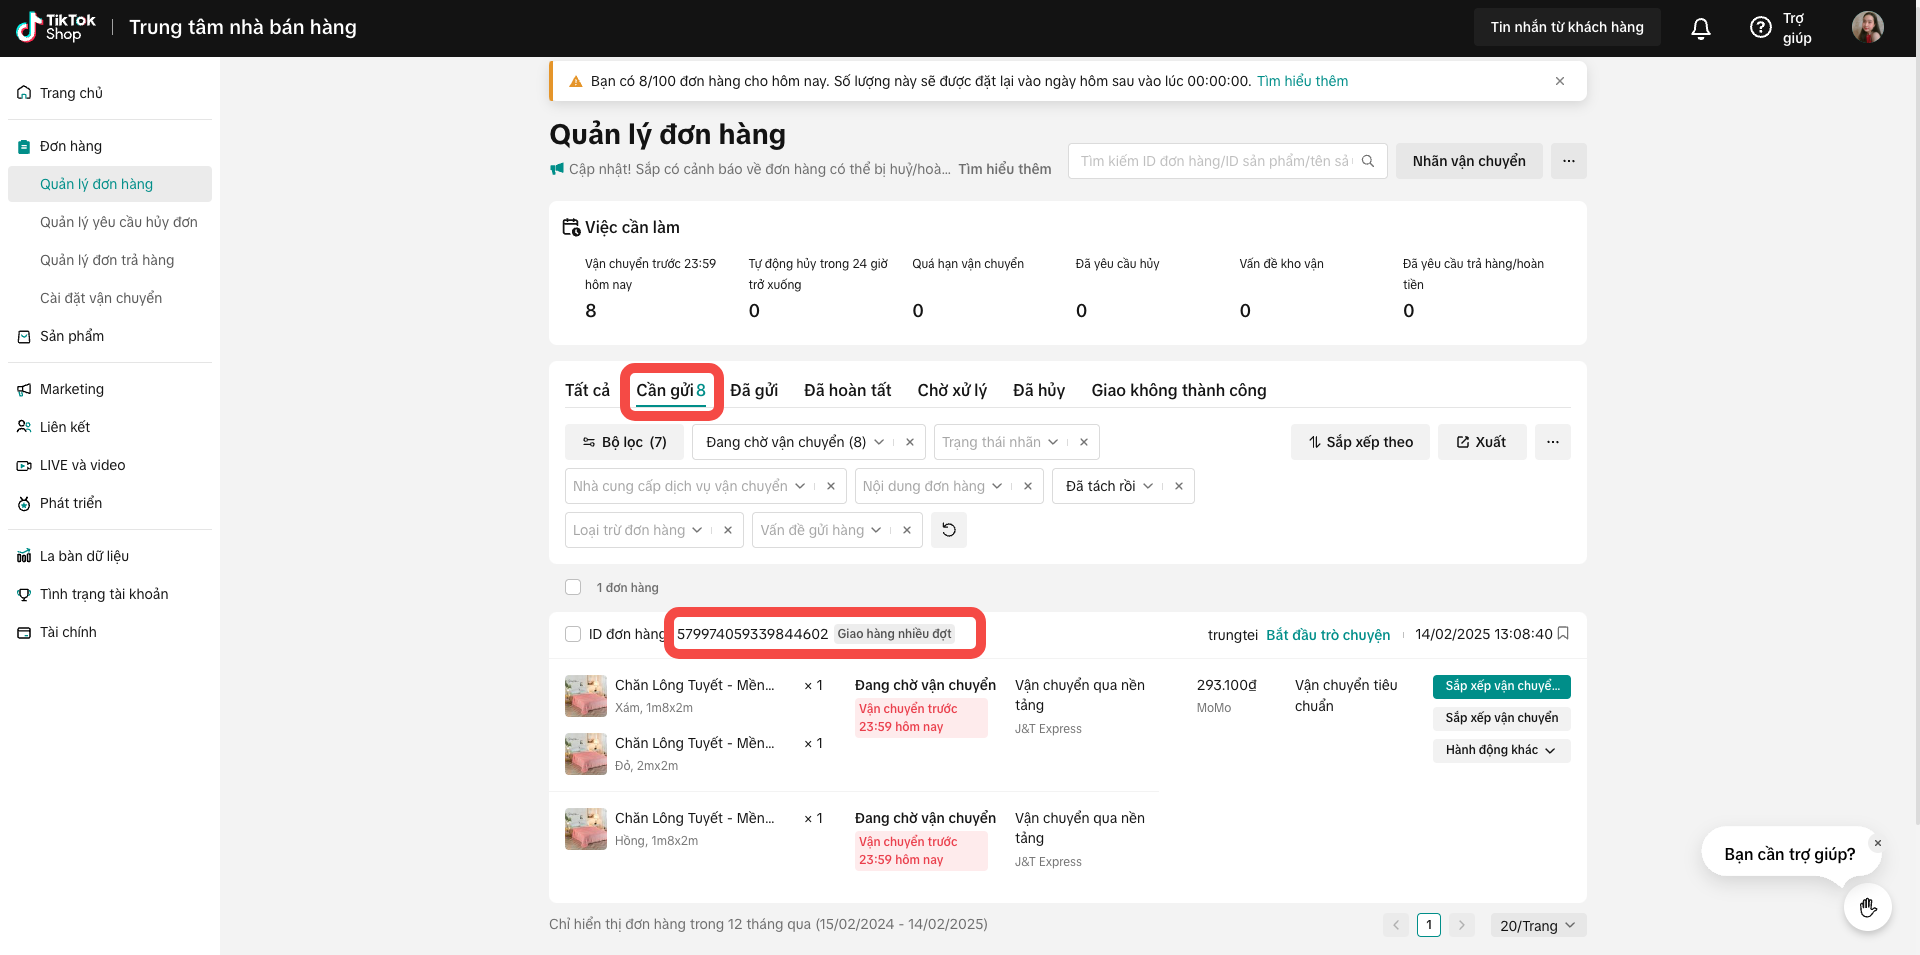Select all orders checkbox
Viewport: 1920px width, 955px height.
573,587
